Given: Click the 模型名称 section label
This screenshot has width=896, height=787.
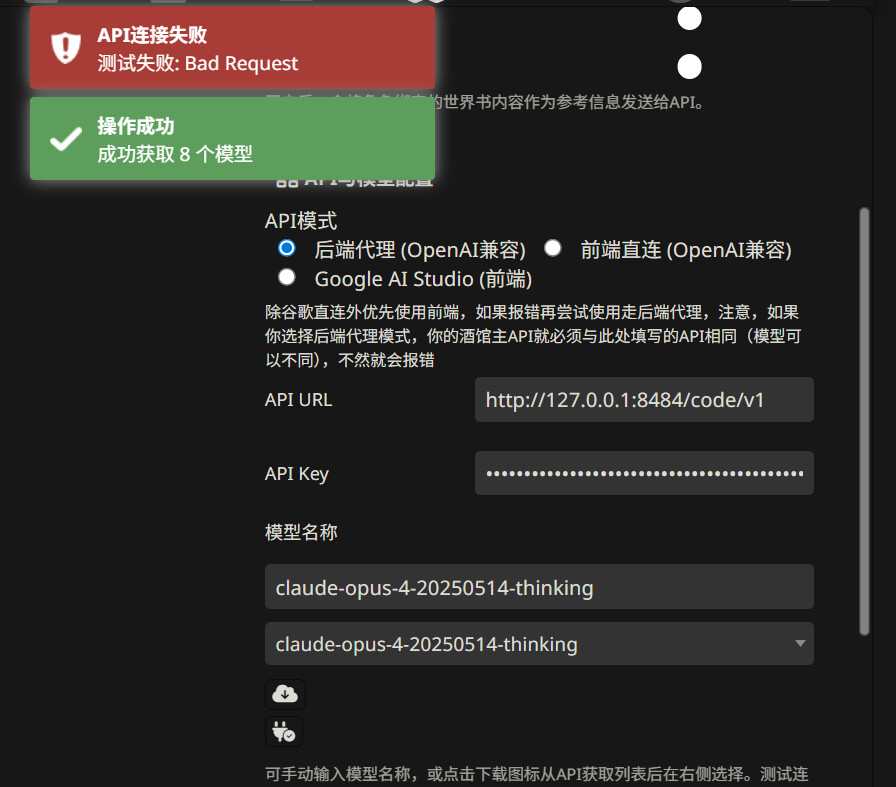Looking at the screenshot, I should 301,532.
